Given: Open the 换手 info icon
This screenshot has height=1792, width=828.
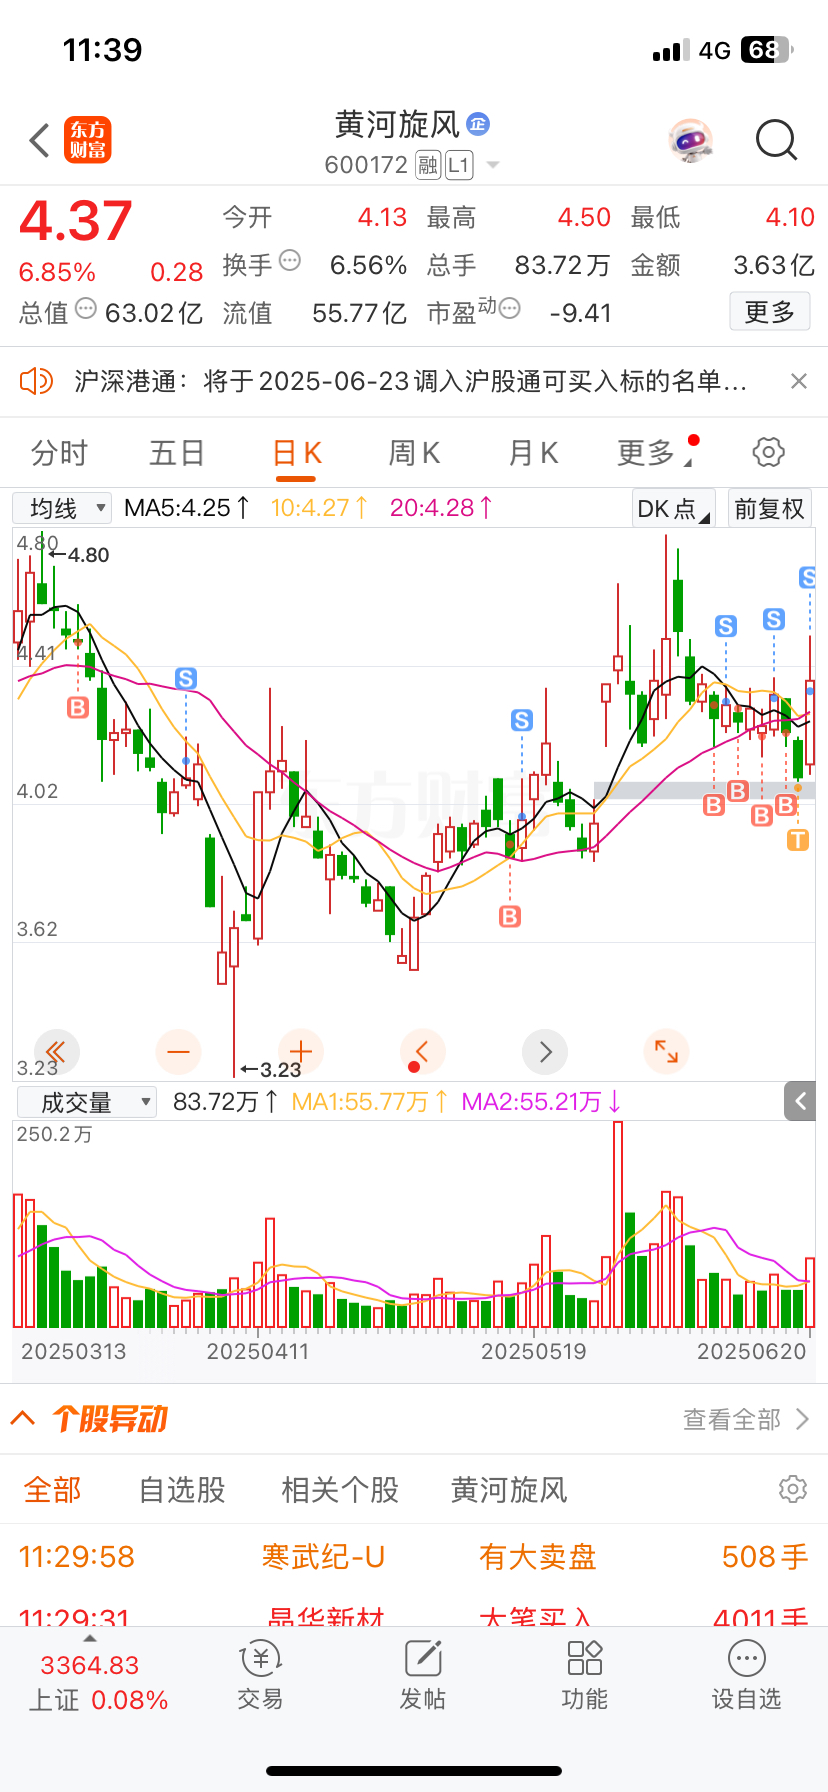Looking at the screenshot, I should pos(290,260).
